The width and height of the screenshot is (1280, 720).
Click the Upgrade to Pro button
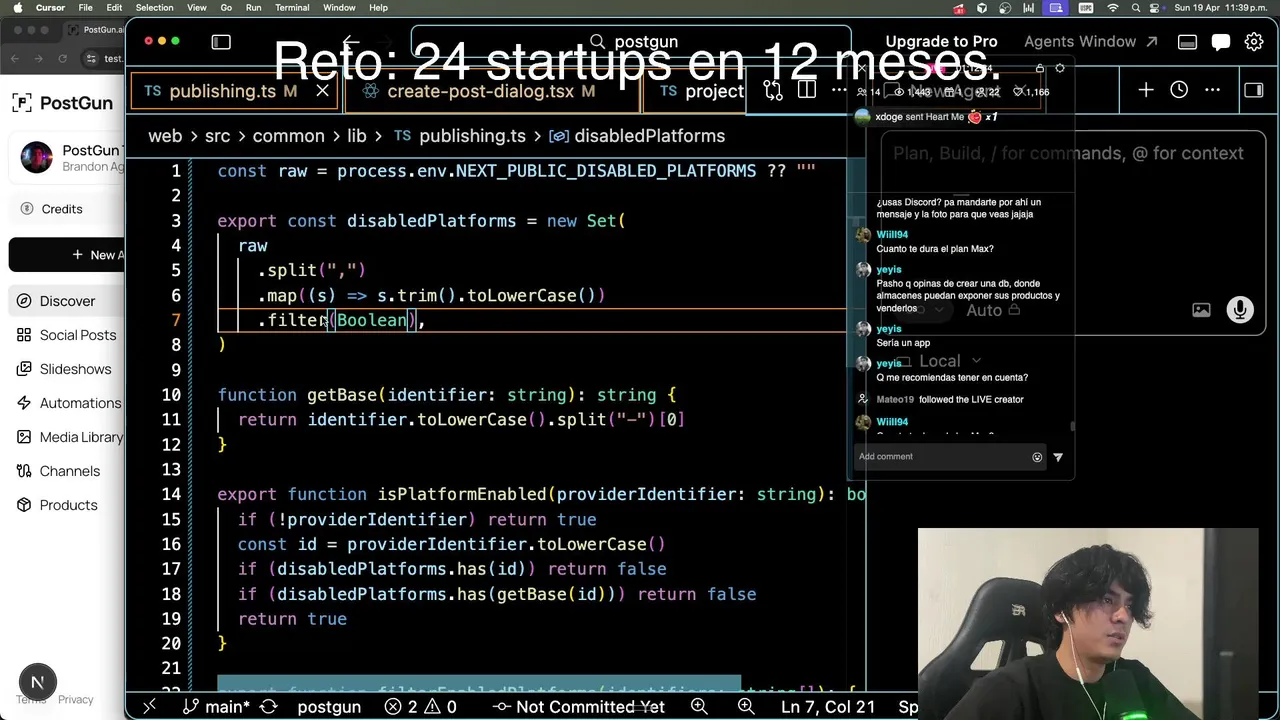941,42
